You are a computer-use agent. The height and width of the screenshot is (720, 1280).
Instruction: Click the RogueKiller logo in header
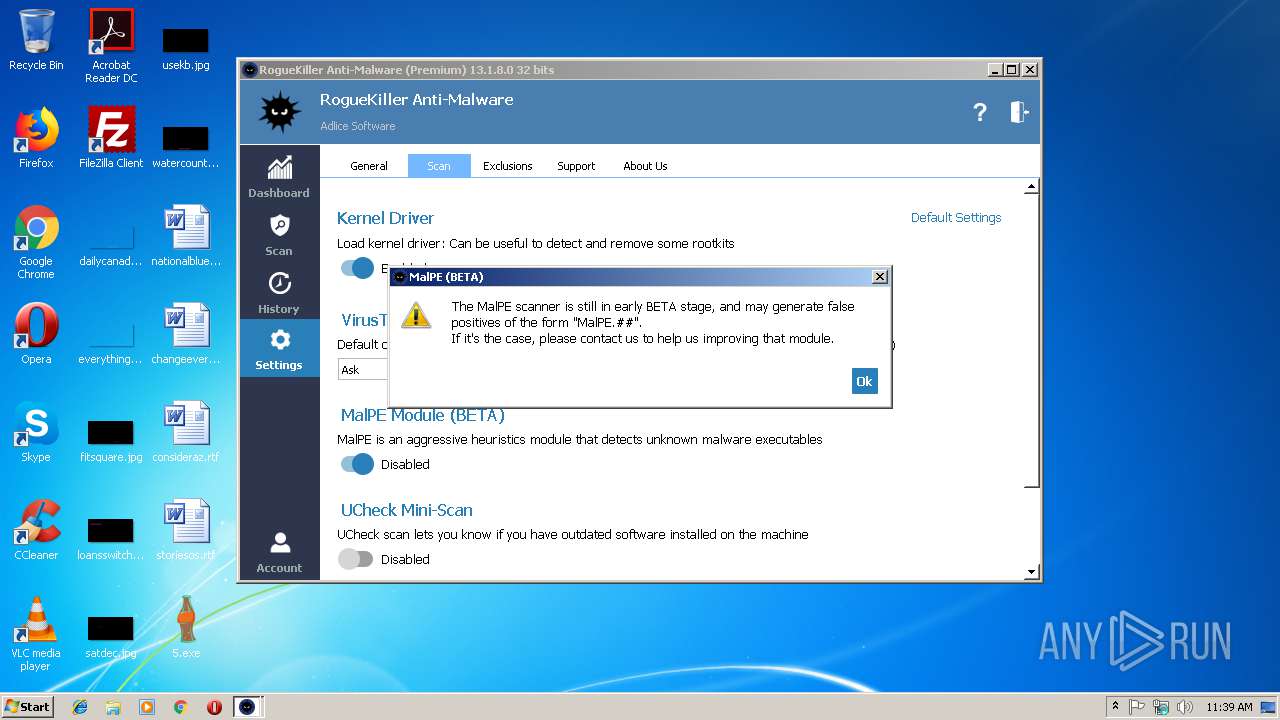[279, 112]
